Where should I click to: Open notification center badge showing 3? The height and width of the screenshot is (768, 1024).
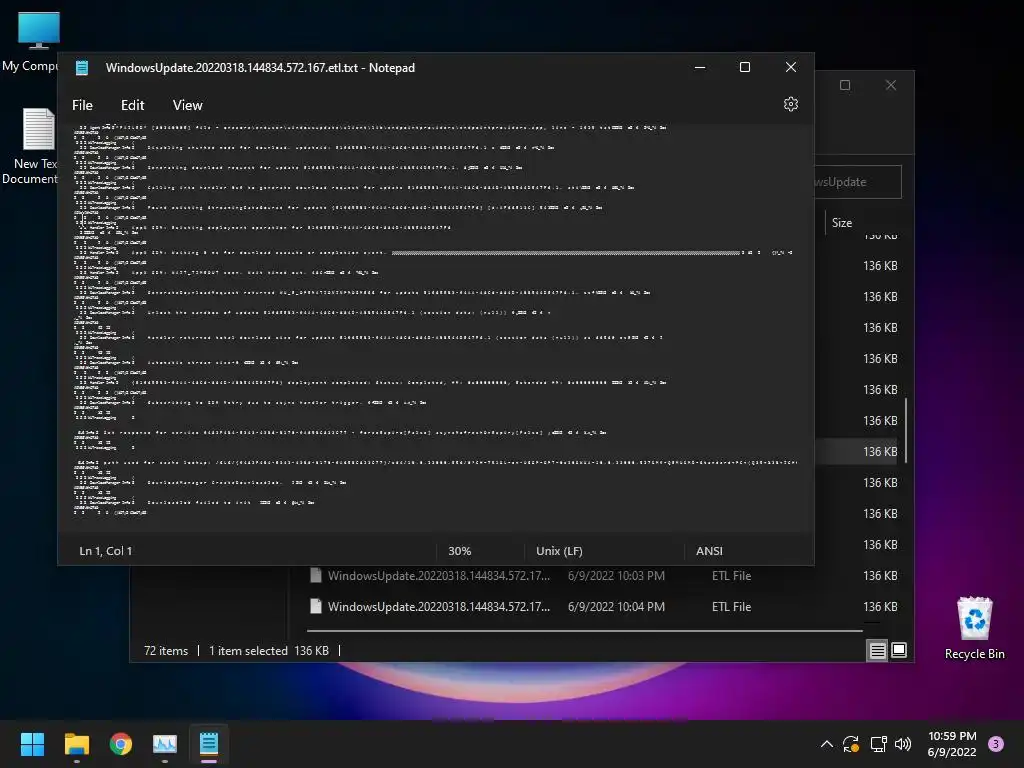(x=996, y=744)
